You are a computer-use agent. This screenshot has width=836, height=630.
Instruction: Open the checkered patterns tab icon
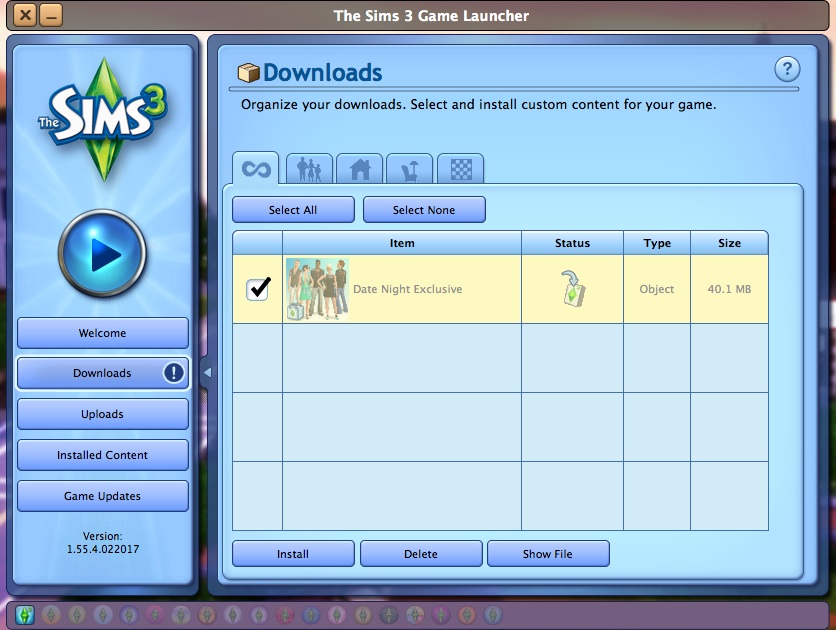(460, 169)
